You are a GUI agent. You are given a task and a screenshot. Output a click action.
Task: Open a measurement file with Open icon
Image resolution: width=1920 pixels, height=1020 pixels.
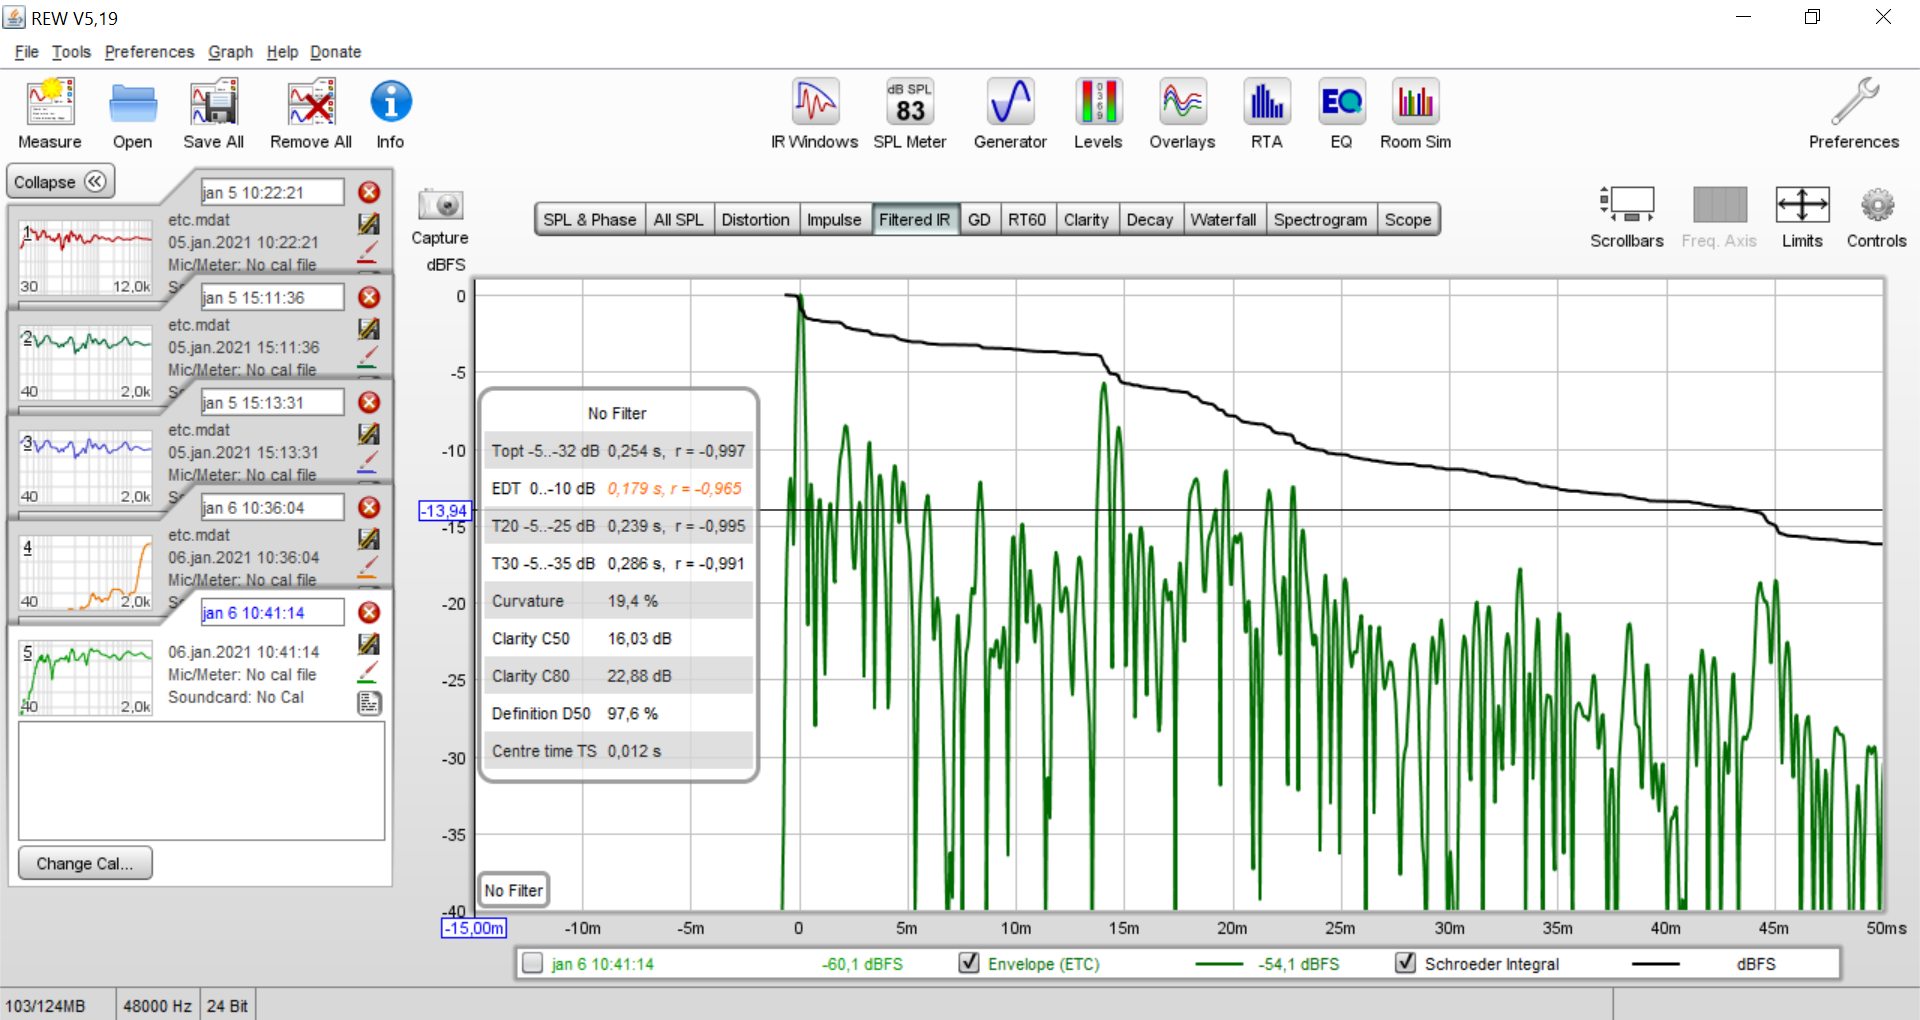coord(133,113)
